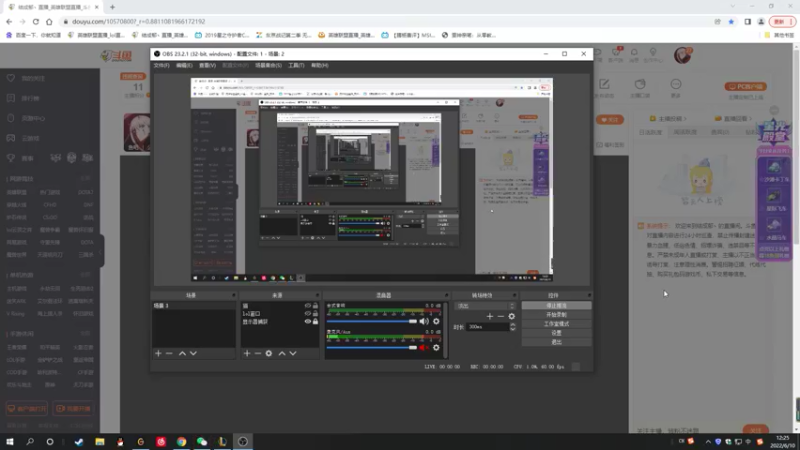Reload the Chrome page
800x450 pixels.
click(x=36, y=21)
